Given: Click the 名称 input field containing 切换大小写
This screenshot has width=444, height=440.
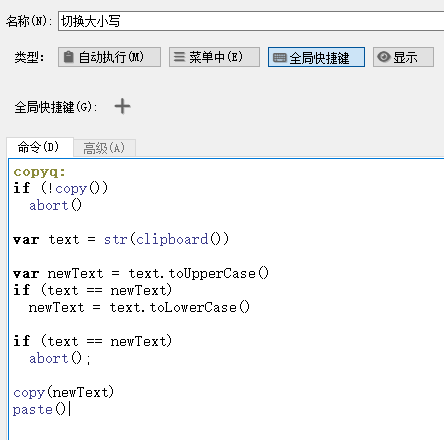Looking at the screenshot, I should tap(251, 21).
